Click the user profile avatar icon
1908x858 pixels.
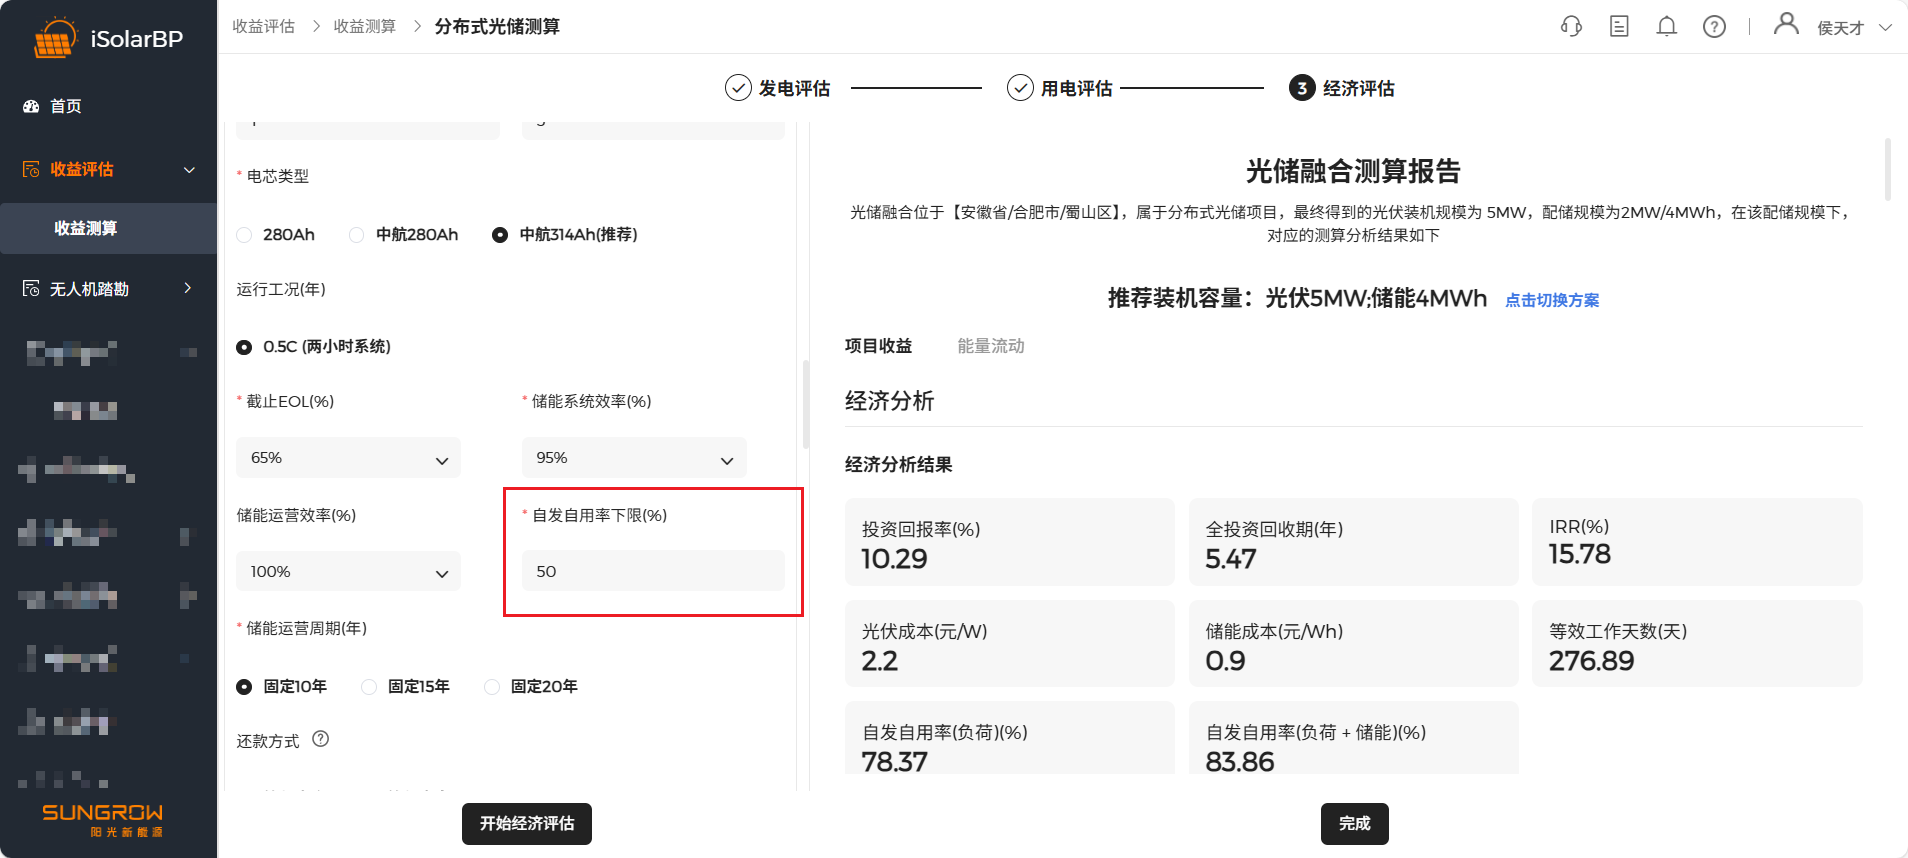coord(1785,24)
